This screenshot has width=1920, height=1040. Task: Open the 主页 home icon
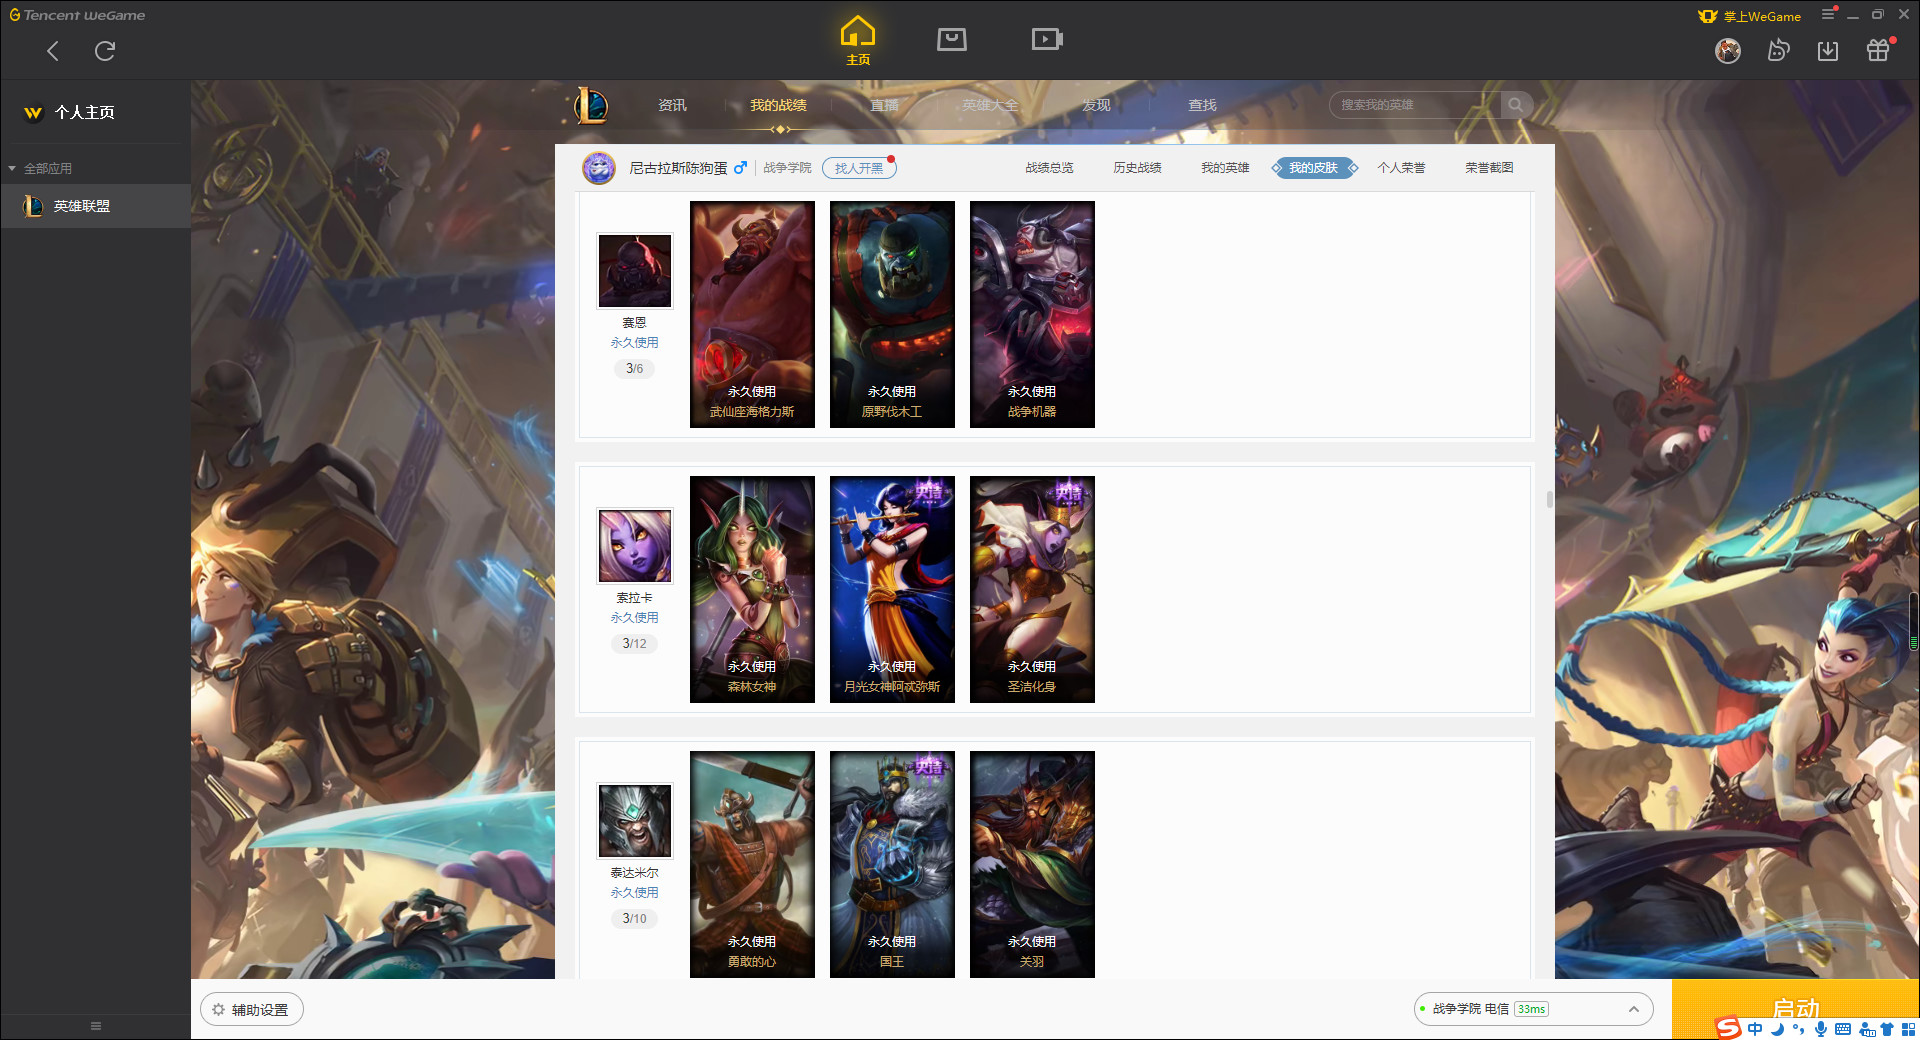pyautogui.click(x=858, y=41)
